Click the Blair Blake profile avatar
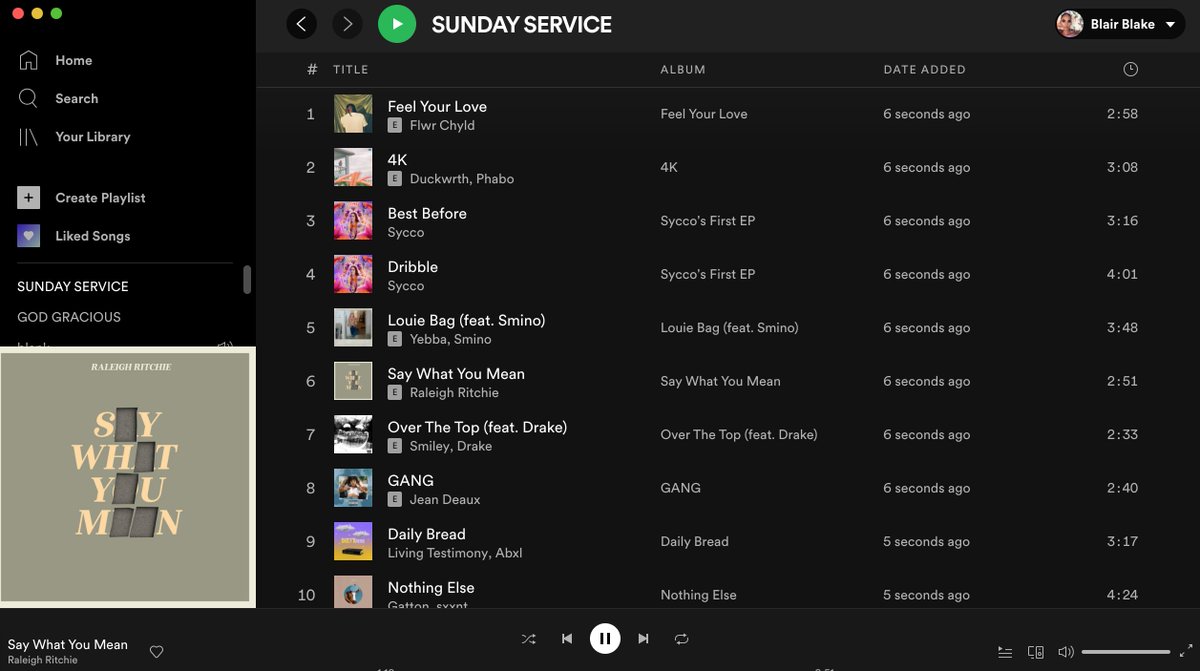The width and height of the screenshot is (1200, 671). (1070, 24)
